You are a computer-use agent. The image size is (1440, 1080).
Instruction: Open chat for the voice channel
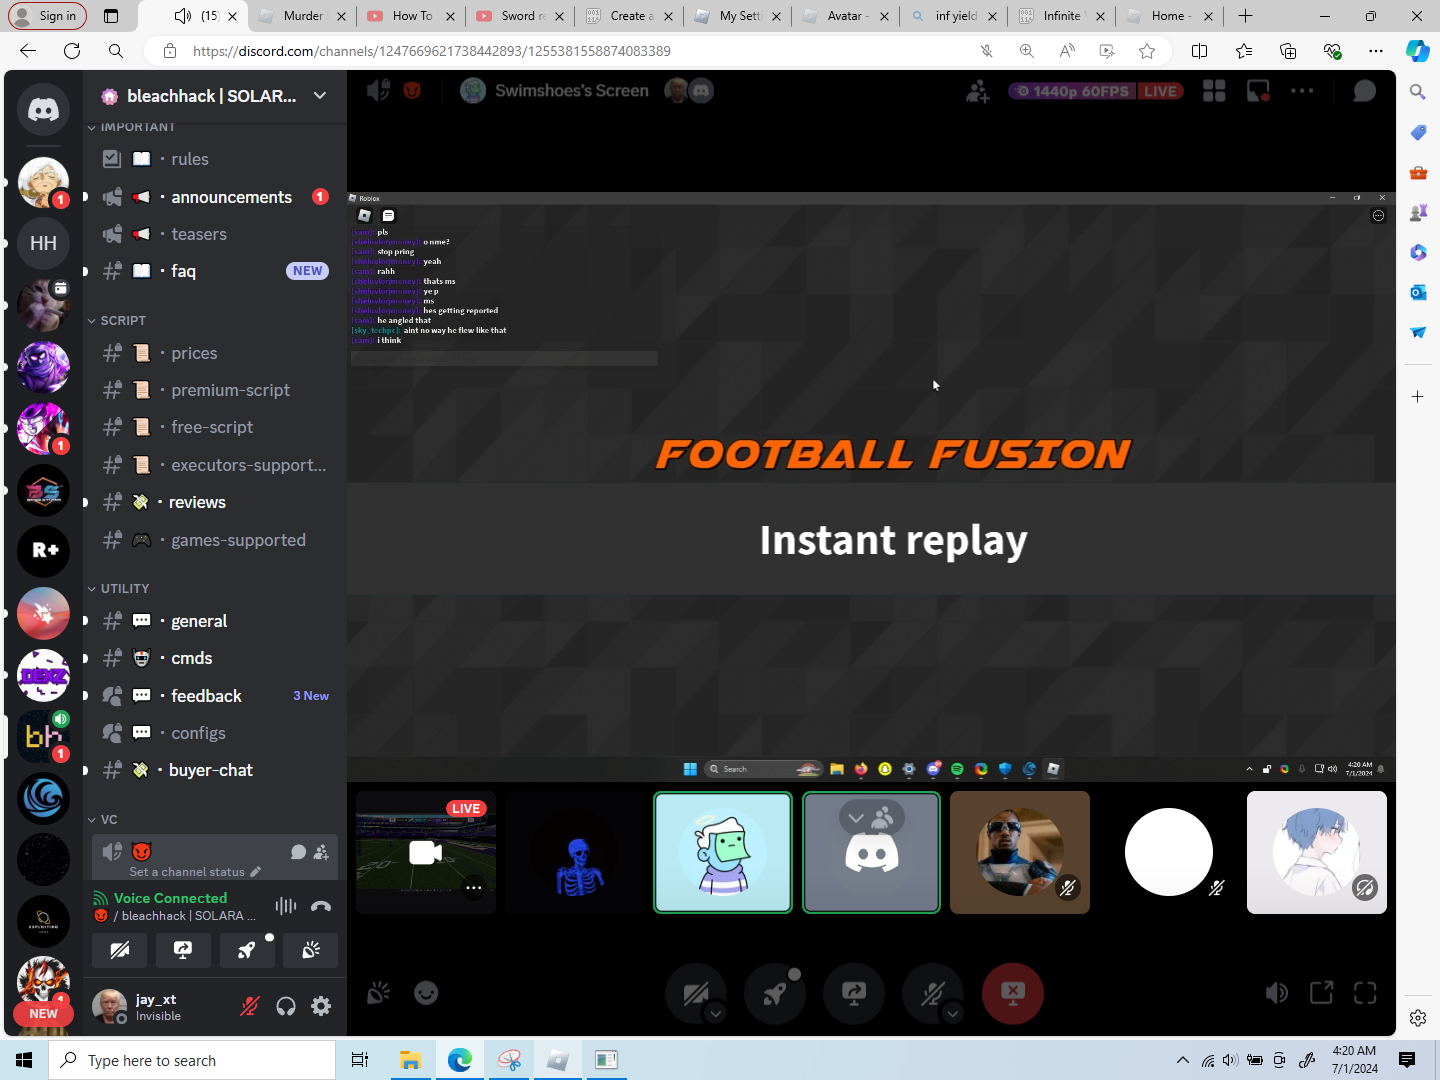coord(298,852)
